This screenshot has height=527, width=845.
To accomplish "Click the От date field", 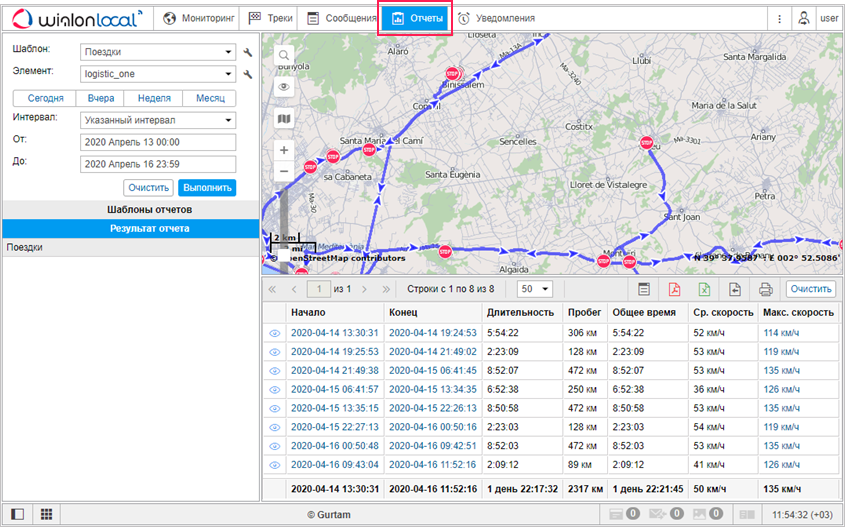I will tap(157, 142).
